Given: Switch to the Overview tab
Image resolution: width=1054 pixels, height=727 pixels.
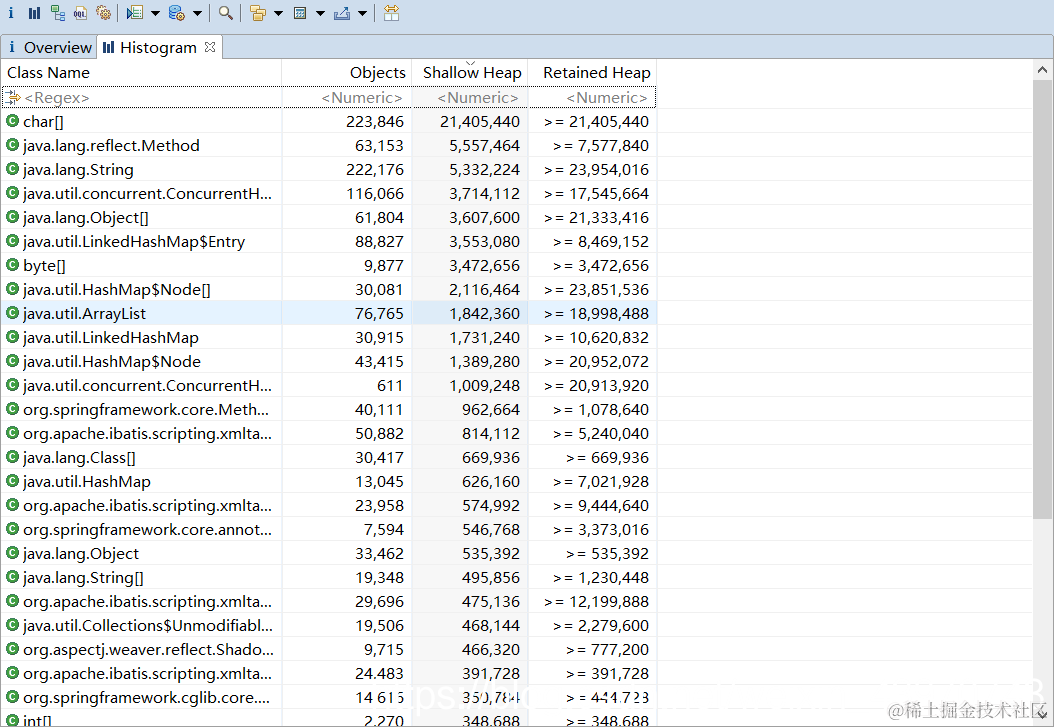Looking at the screenshot, I should 50,48.
